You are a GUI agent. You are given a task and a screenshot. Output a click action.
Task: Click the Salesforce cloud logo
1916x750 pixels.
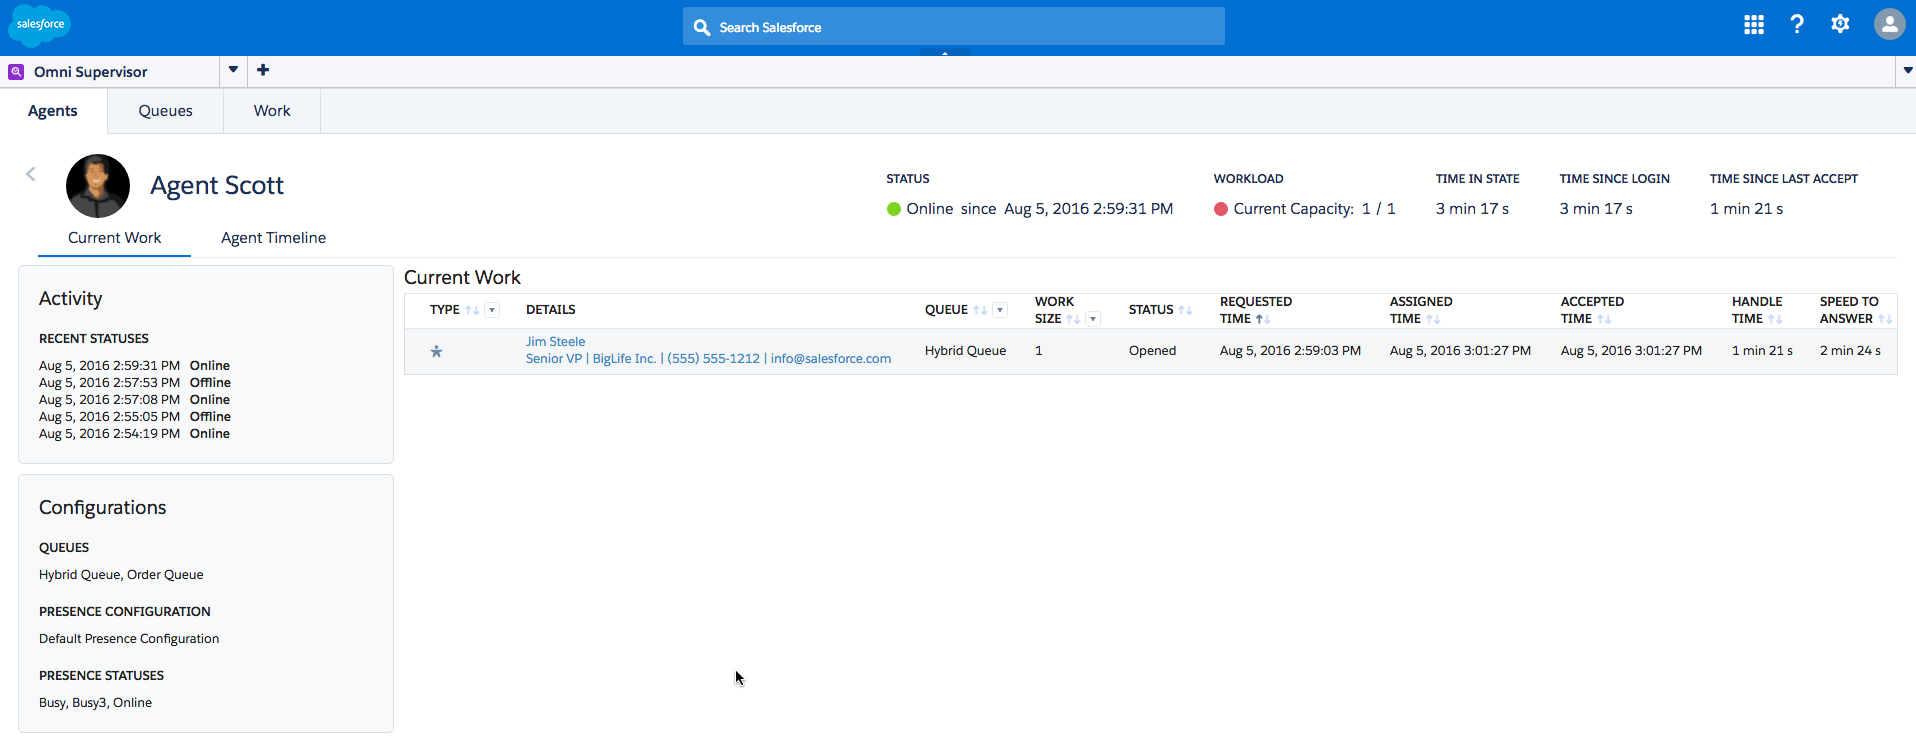pos(40,25)
